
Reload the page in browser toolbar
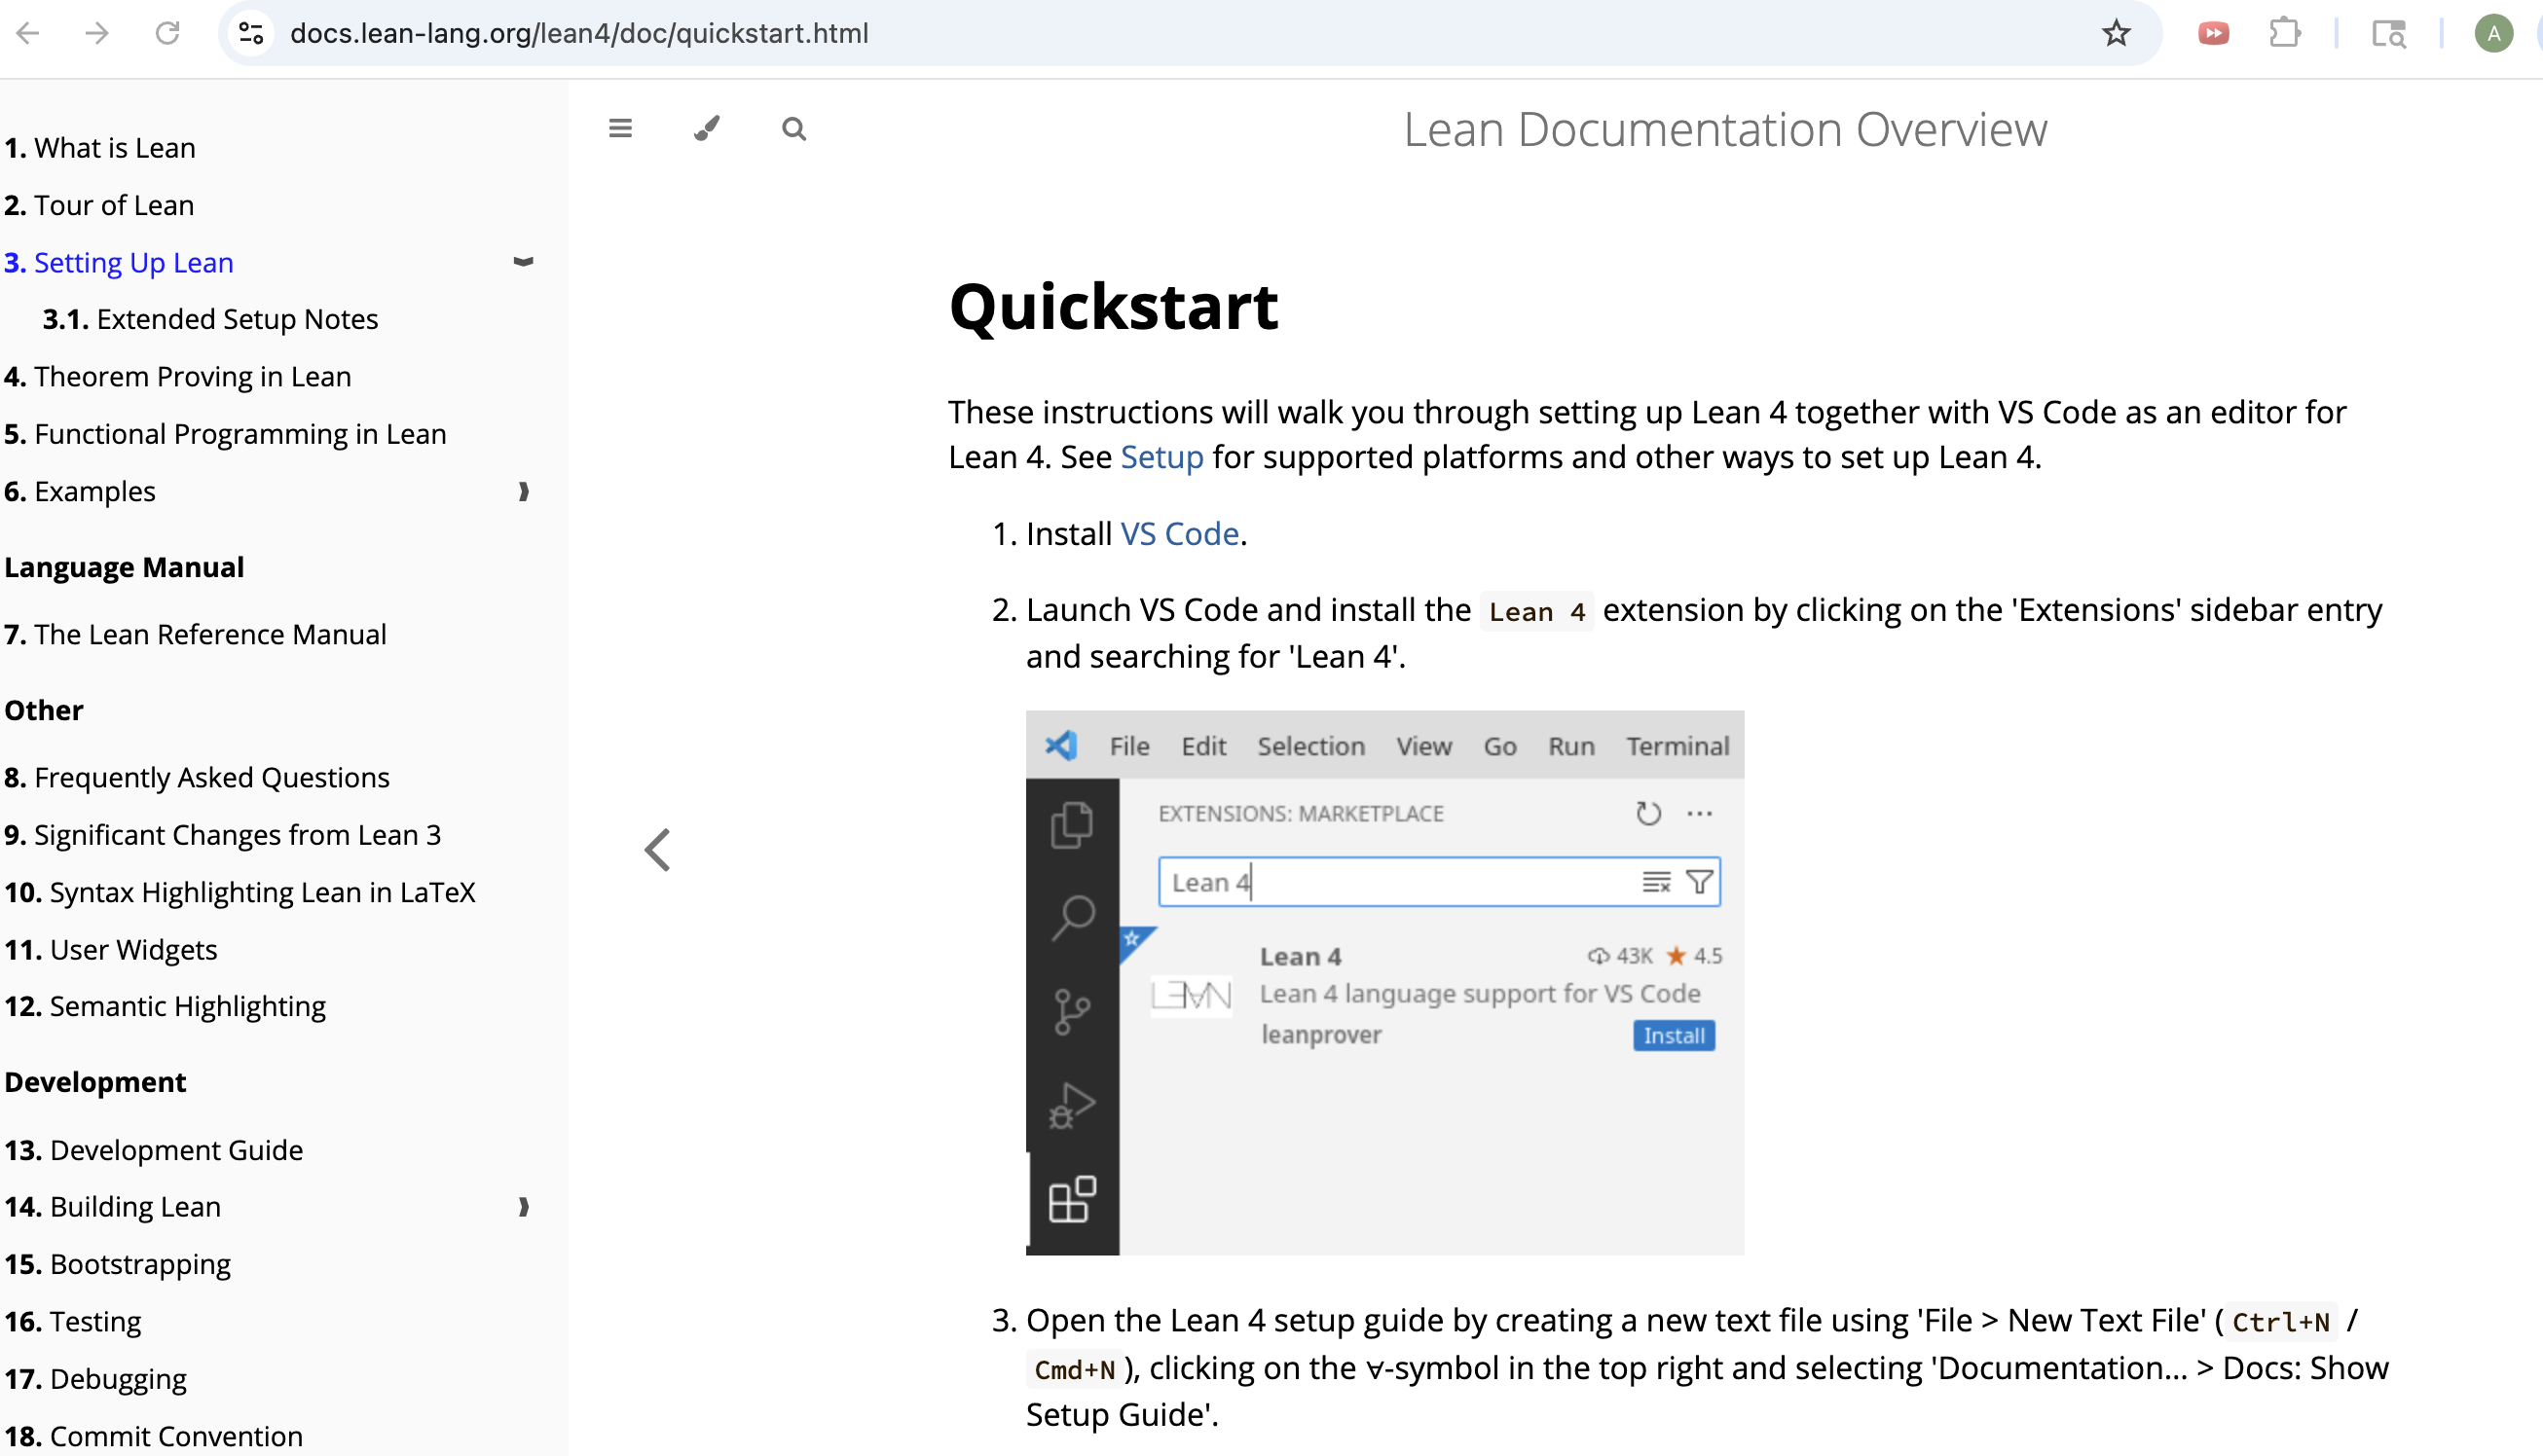(x=167, y=34)
